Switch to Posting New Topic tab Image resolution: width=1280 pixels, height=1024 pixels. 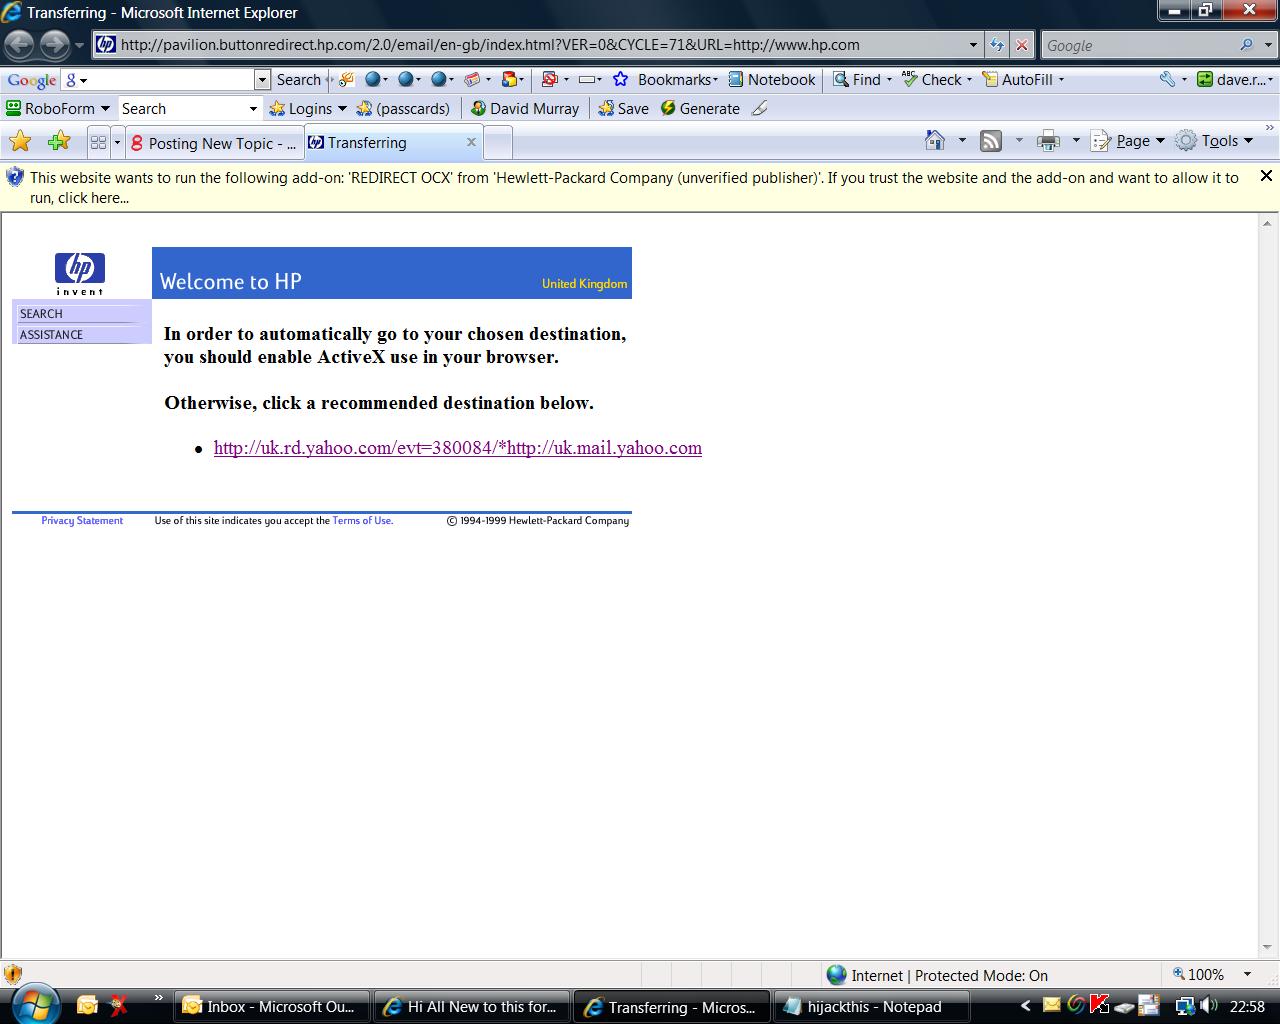click(x=214, y=143)
